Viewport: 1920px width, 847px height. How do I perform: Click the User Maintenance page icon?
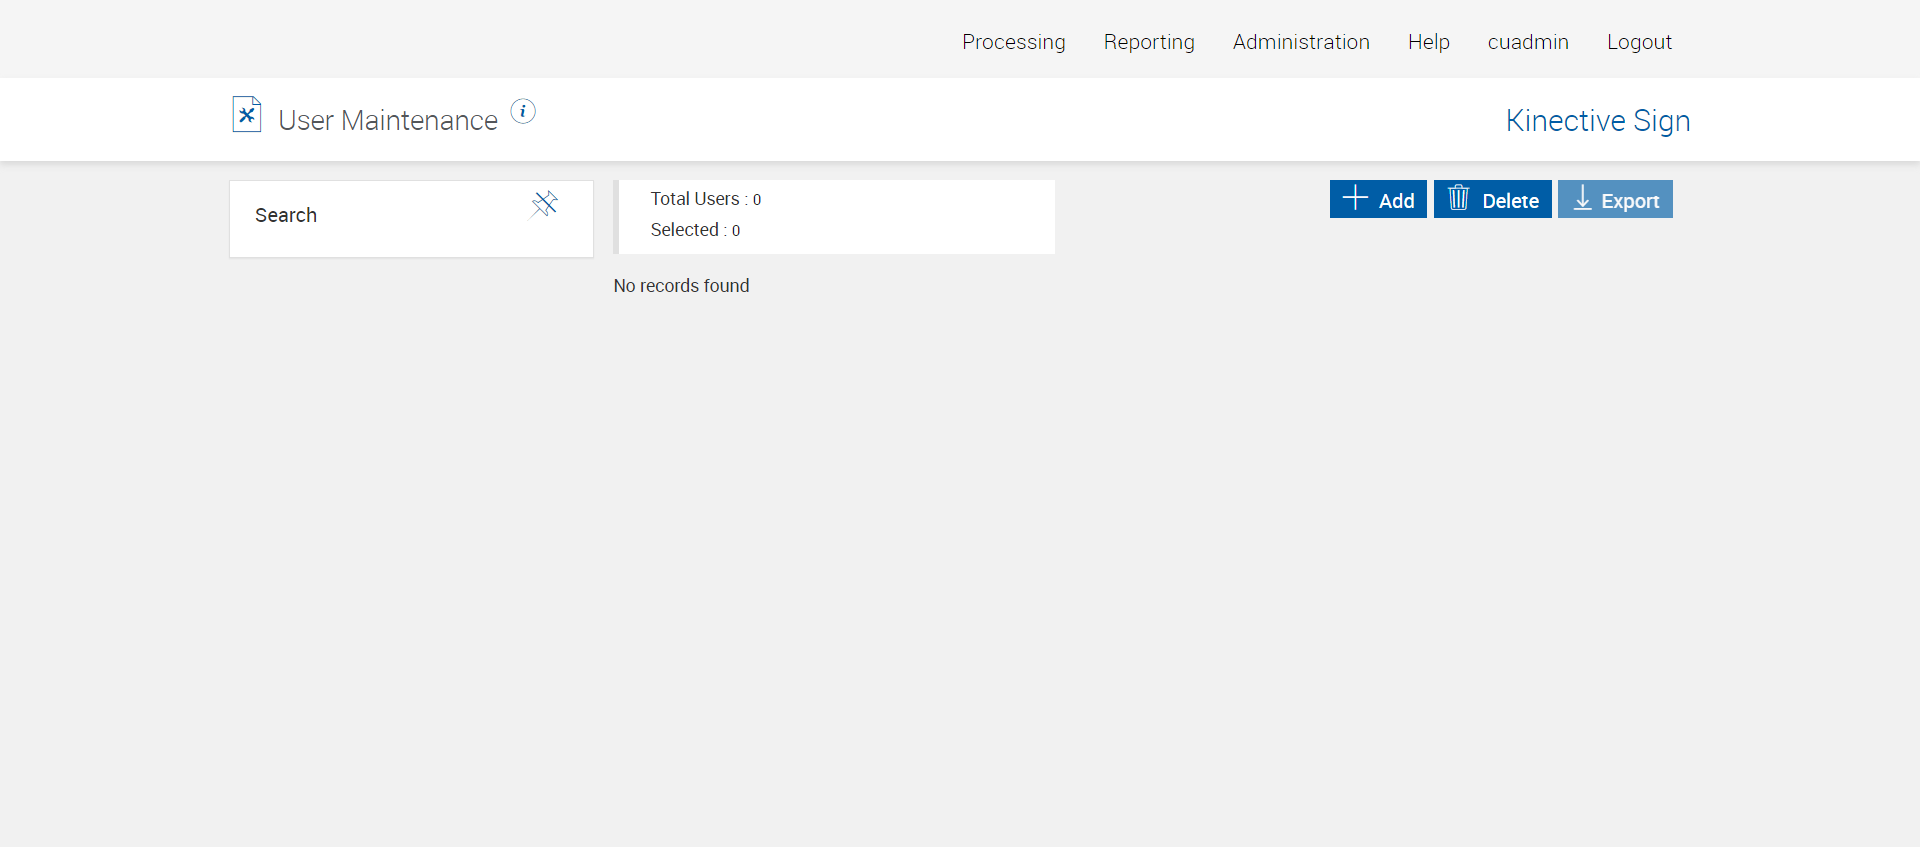247,114
